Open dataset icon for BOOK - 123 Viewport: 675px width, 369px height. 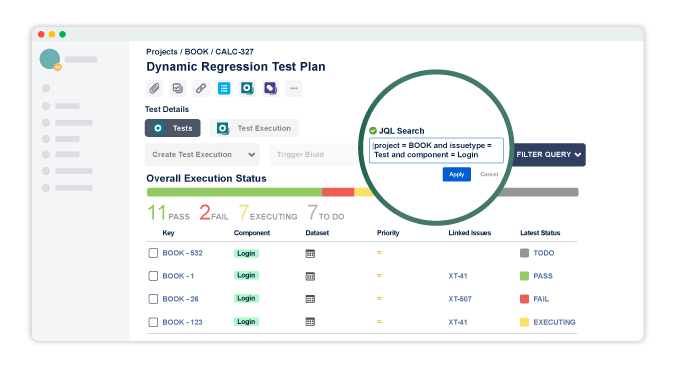pos(310,322)
